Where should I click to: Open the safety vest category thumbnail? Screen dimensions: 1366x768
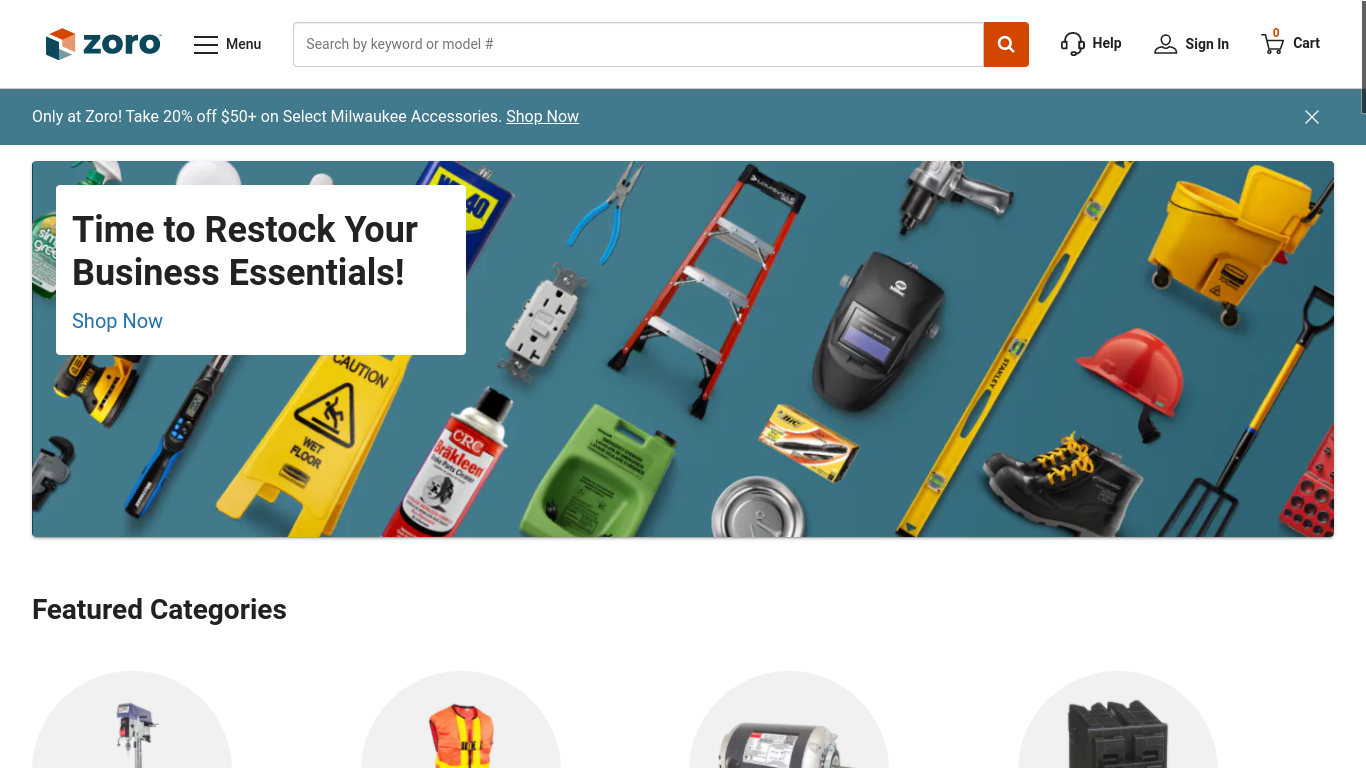pyautogui.click(x=461, y=720)
